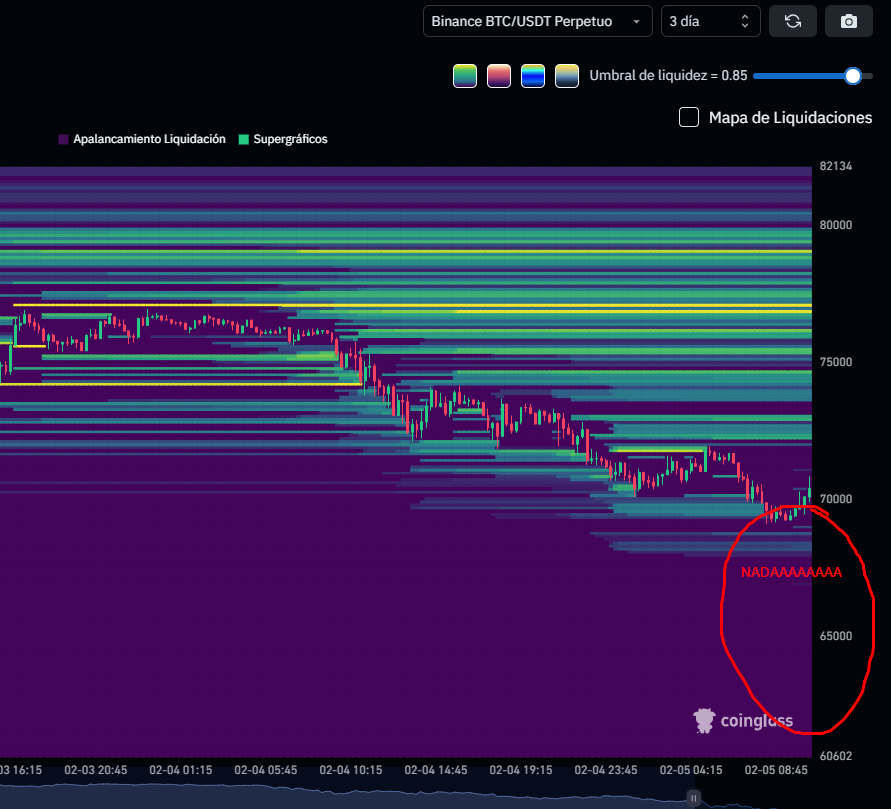Click the 65000 price axis label
Screen dimensions: 891x809
[x=835, y=636]
